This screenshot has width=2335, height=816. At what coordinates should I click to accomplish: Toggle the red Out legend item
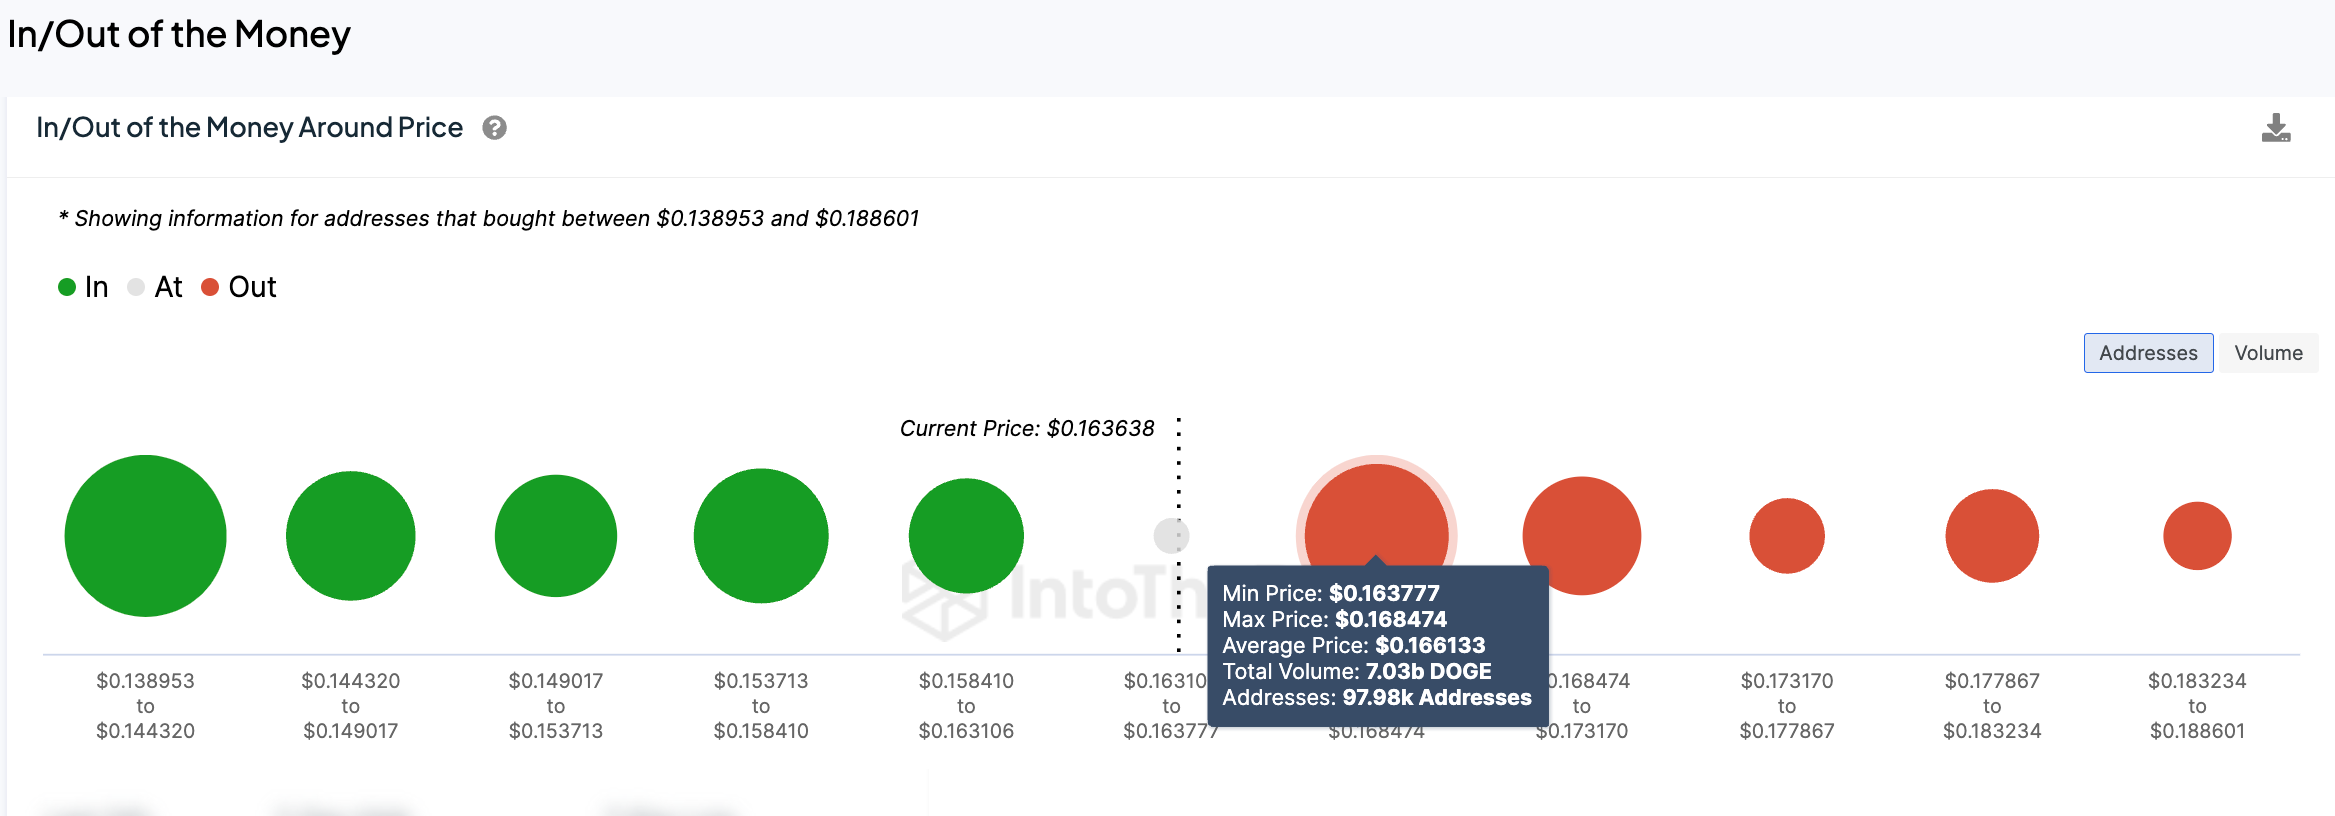pyautogui.click(x=239, y=287)
